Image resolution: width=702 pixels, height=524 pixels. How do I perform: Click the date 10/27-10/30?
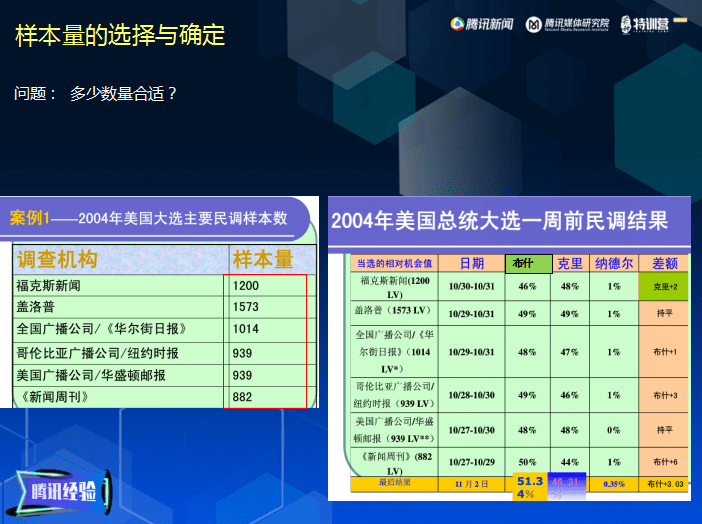(x=472, y=430)
